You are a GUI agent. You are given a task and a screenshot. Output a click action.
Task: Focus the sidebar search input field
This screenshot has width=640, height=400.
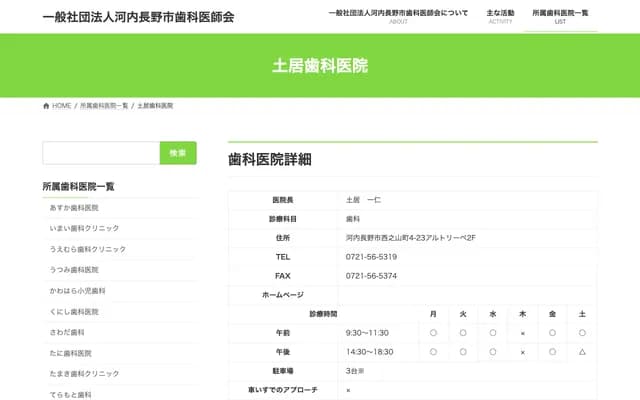point(101,153)
